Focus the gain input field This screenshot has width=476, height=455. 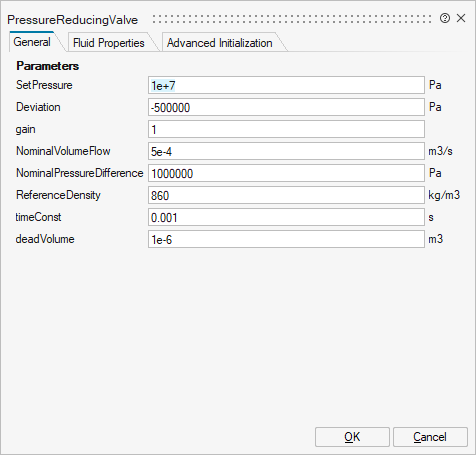286,129
